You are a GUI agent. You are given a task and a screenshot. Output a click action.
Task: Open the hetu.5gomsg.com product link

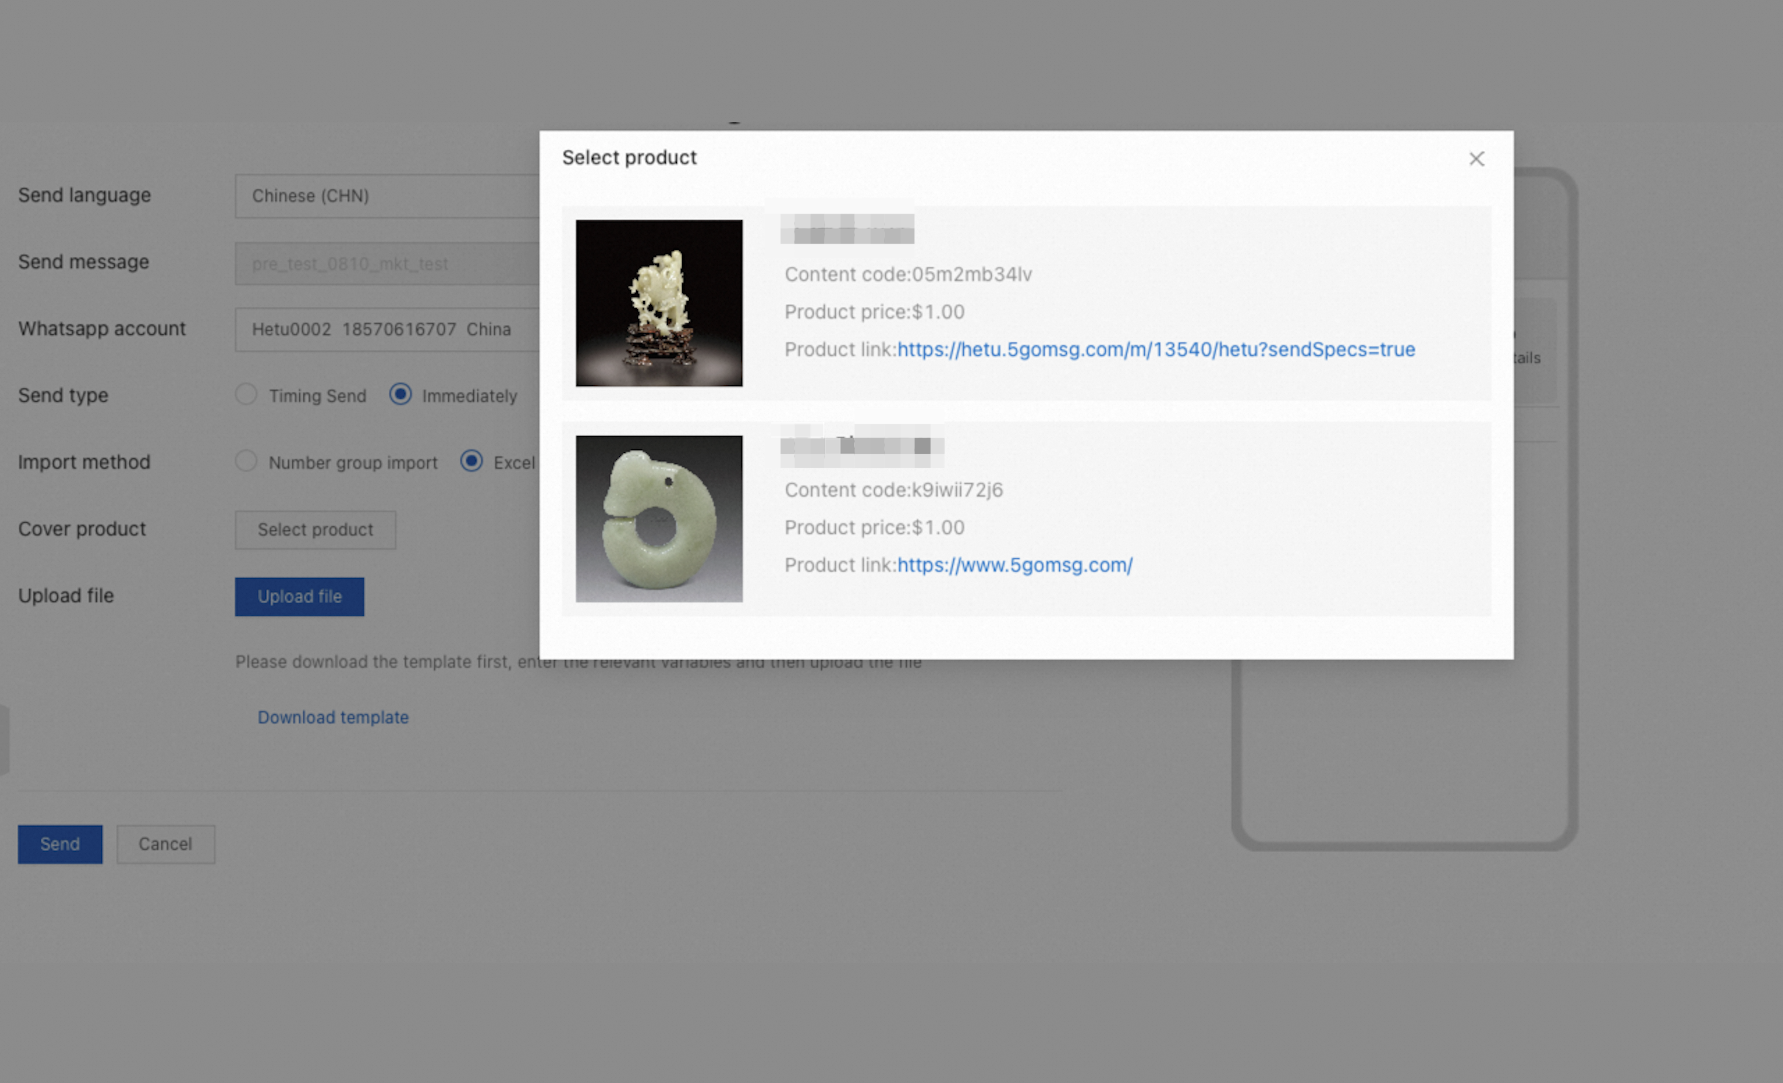tap(1156, 349)
